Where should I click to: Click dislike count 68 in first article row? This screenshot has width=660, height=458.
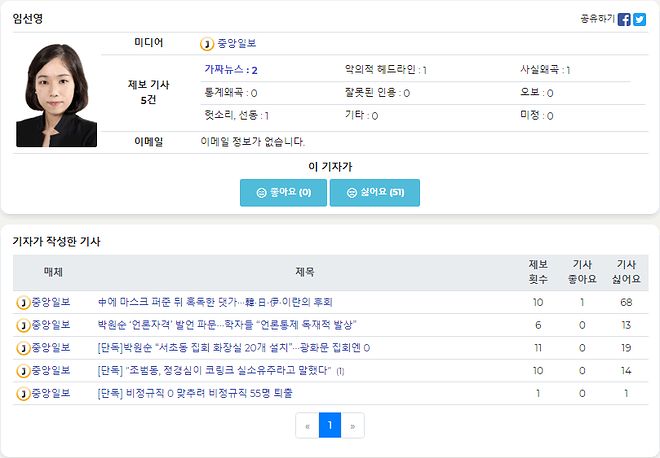point(626,302)
